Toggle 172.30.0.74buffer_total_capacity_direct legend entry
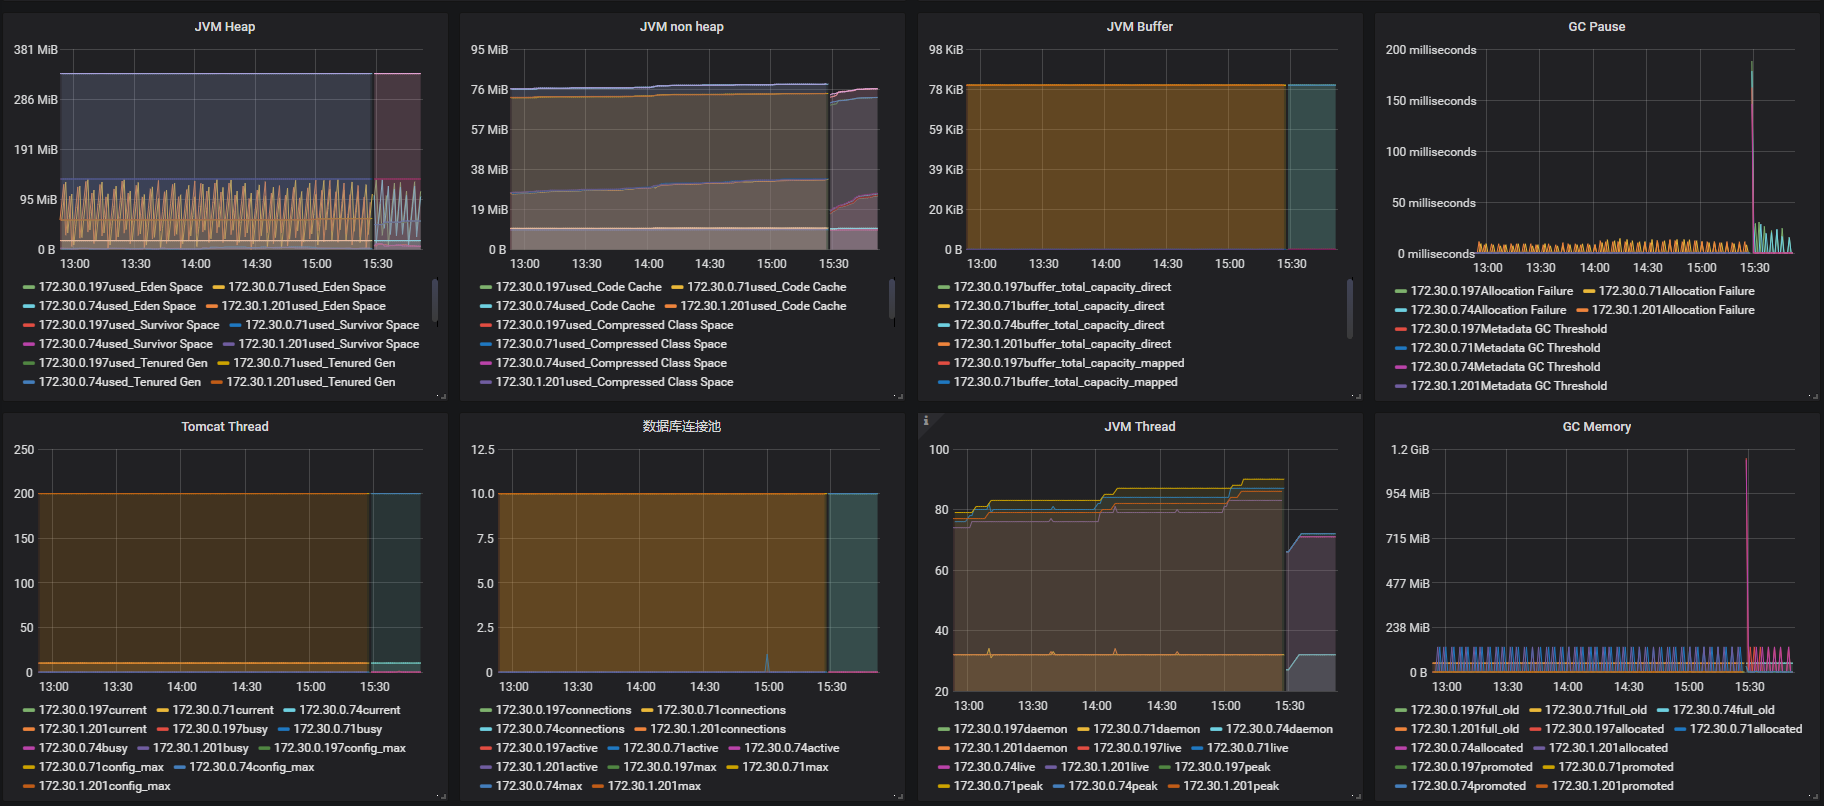Image resolution: width=1824 pixels, height=806 pixels. pos(1059,325)
